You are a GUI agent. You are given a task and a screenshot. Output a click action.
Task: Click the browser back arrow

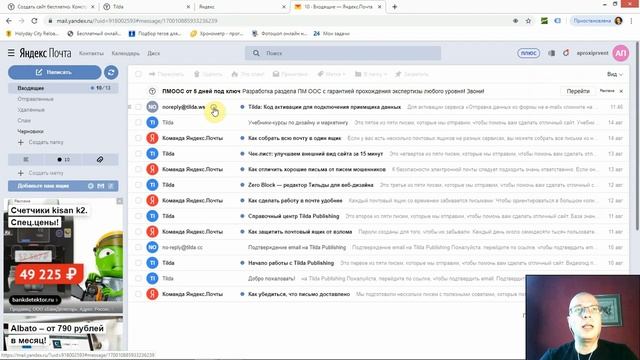(x=9, y=21)
